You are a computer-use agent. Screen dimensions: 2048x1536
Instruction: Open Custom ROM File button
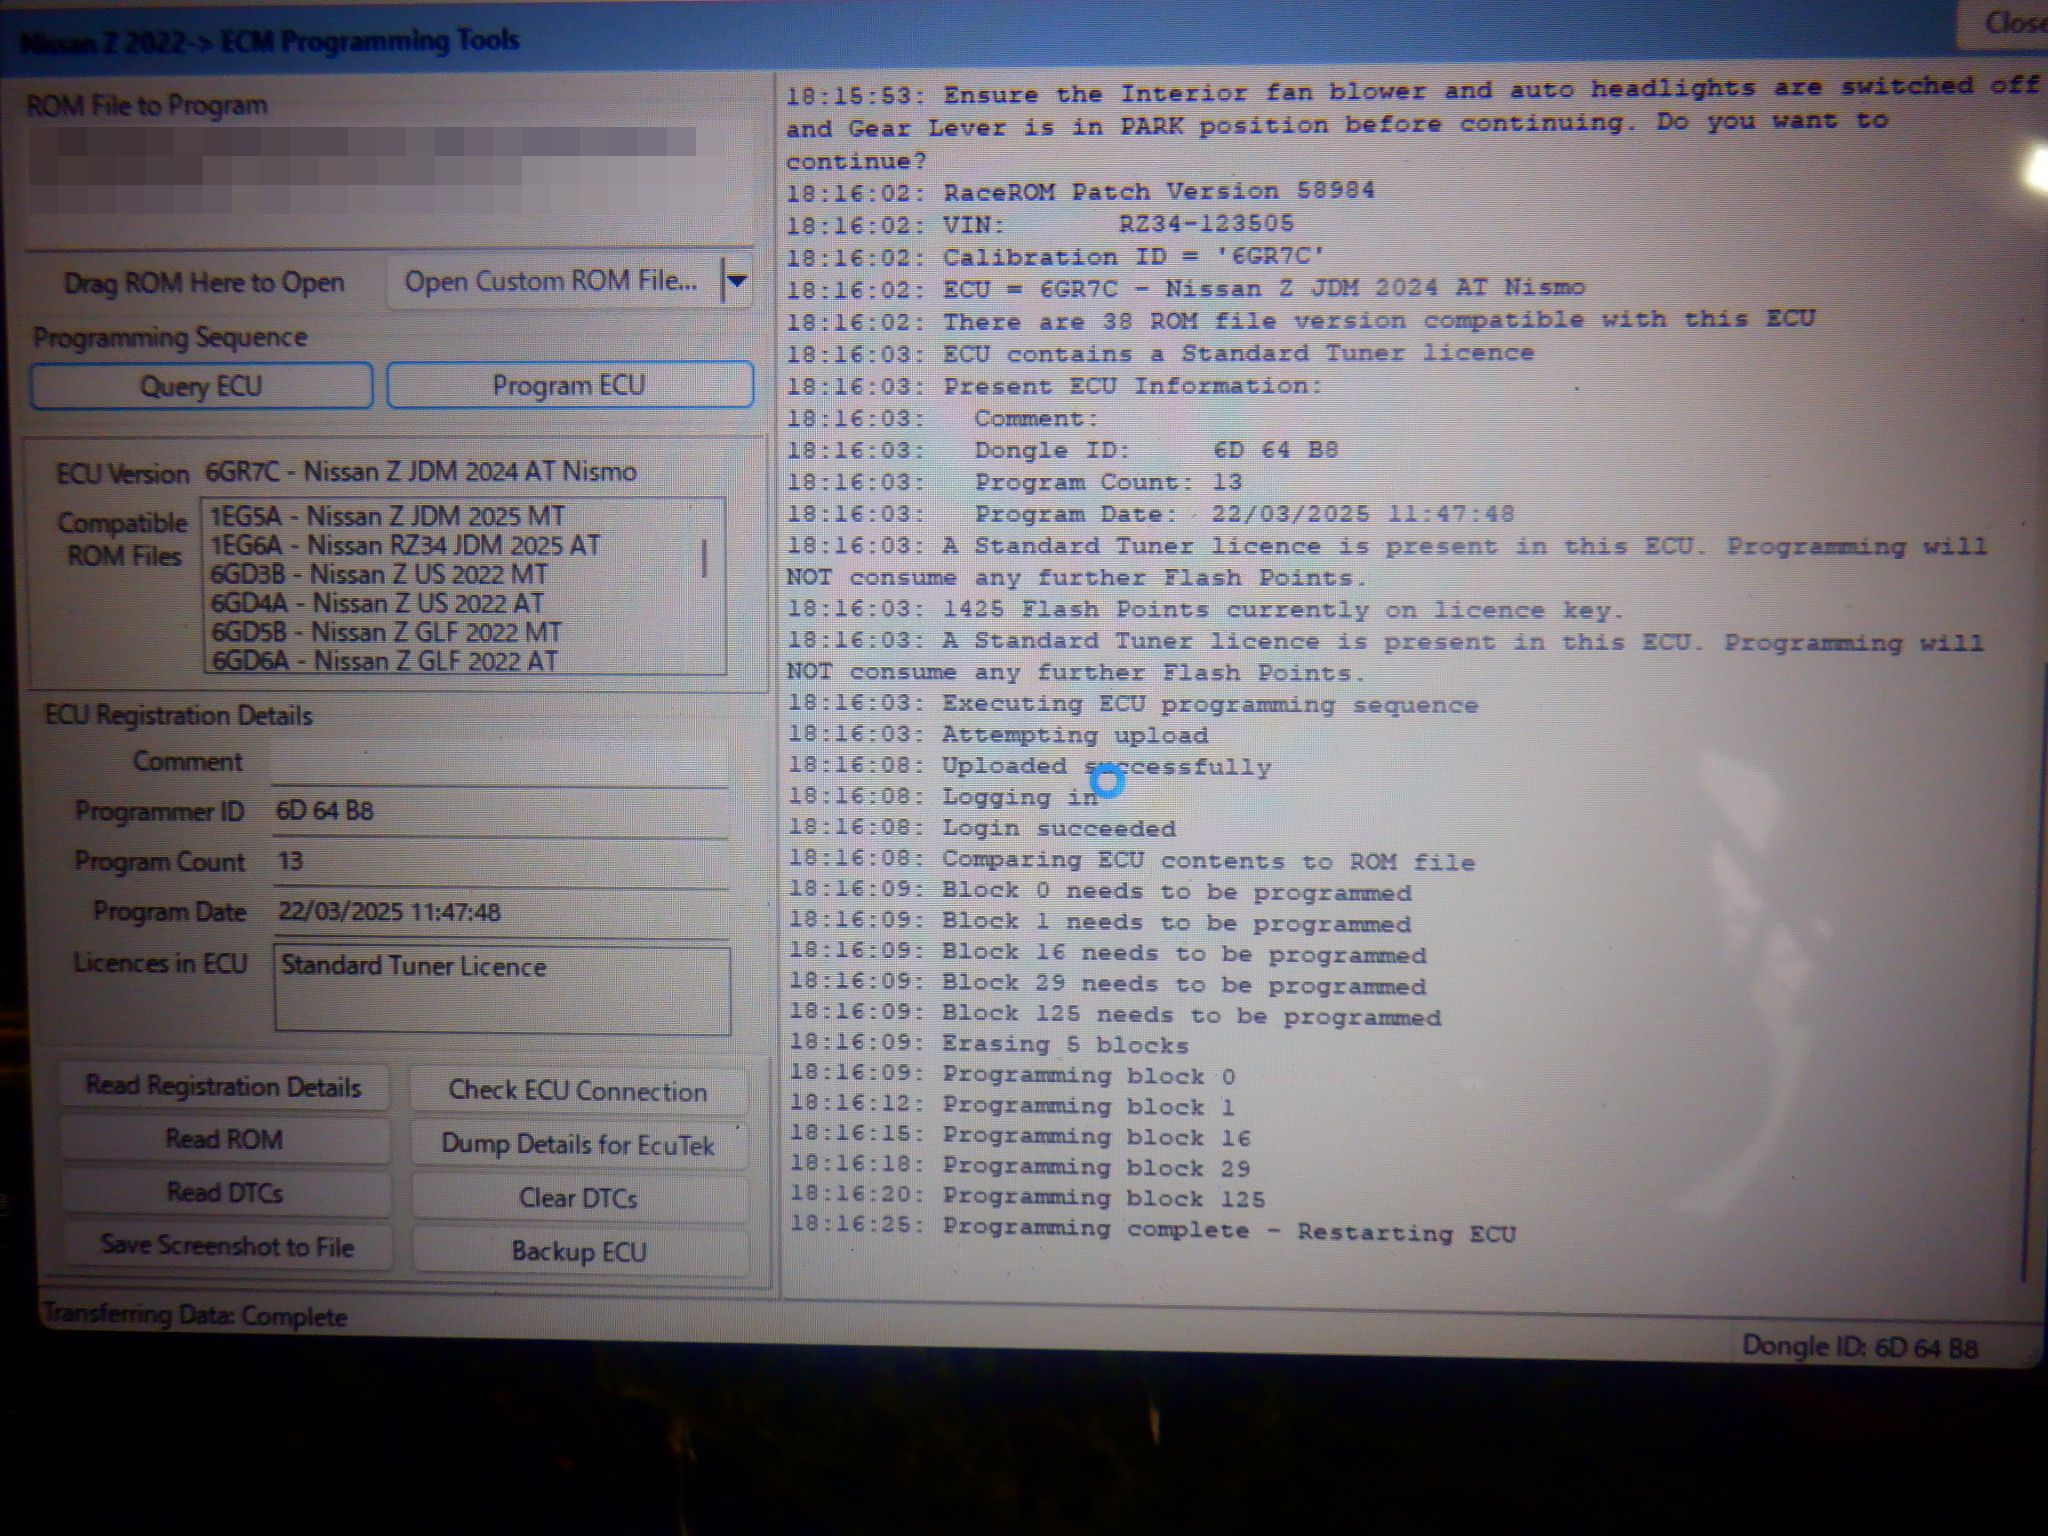552,281
